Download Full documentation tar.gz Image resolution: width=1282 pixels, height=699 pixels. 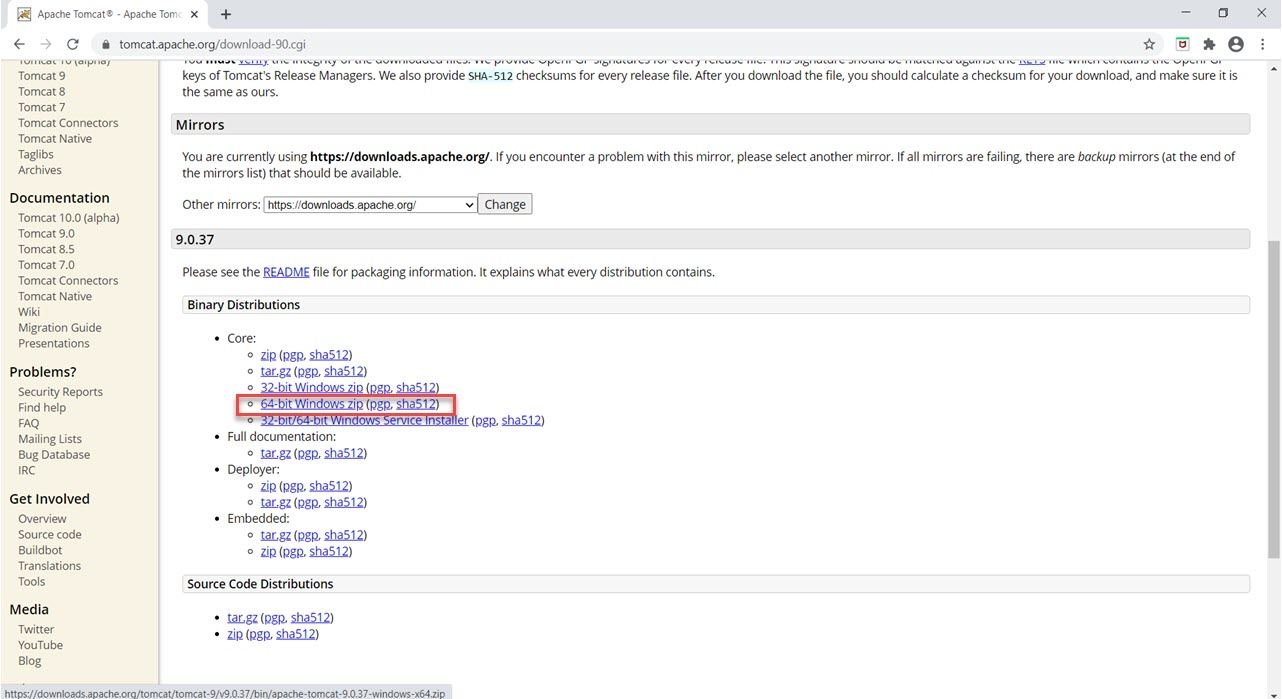[275, 453]
